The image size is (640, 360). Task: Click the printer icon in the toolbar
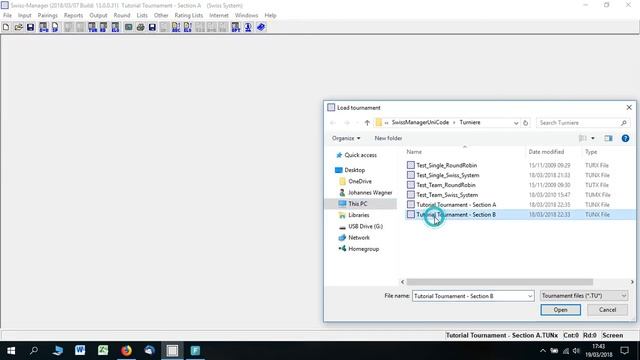[x=140, y=27]
